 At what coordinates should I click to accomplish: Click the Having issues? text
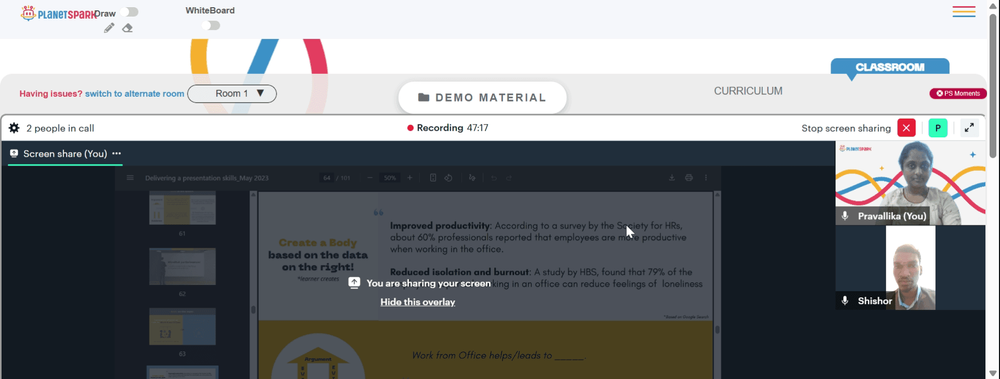click(51, 94)
